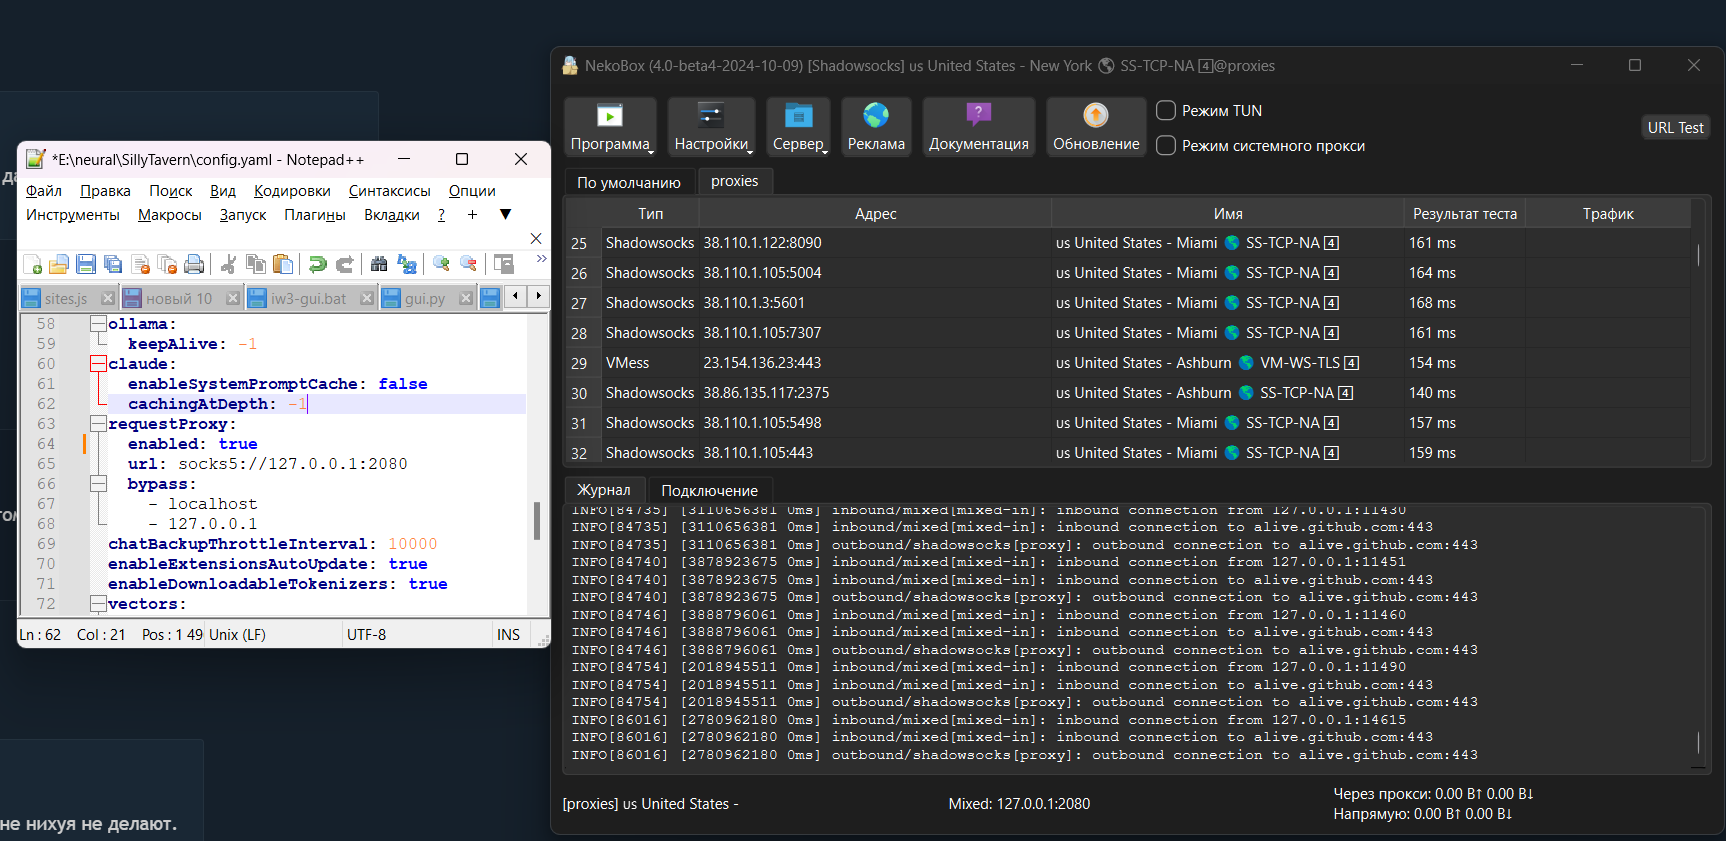The height and width of the screenshot is (841, 1726).
Task: Open Настройки settings in NekoBox
Action: [711, 127]
